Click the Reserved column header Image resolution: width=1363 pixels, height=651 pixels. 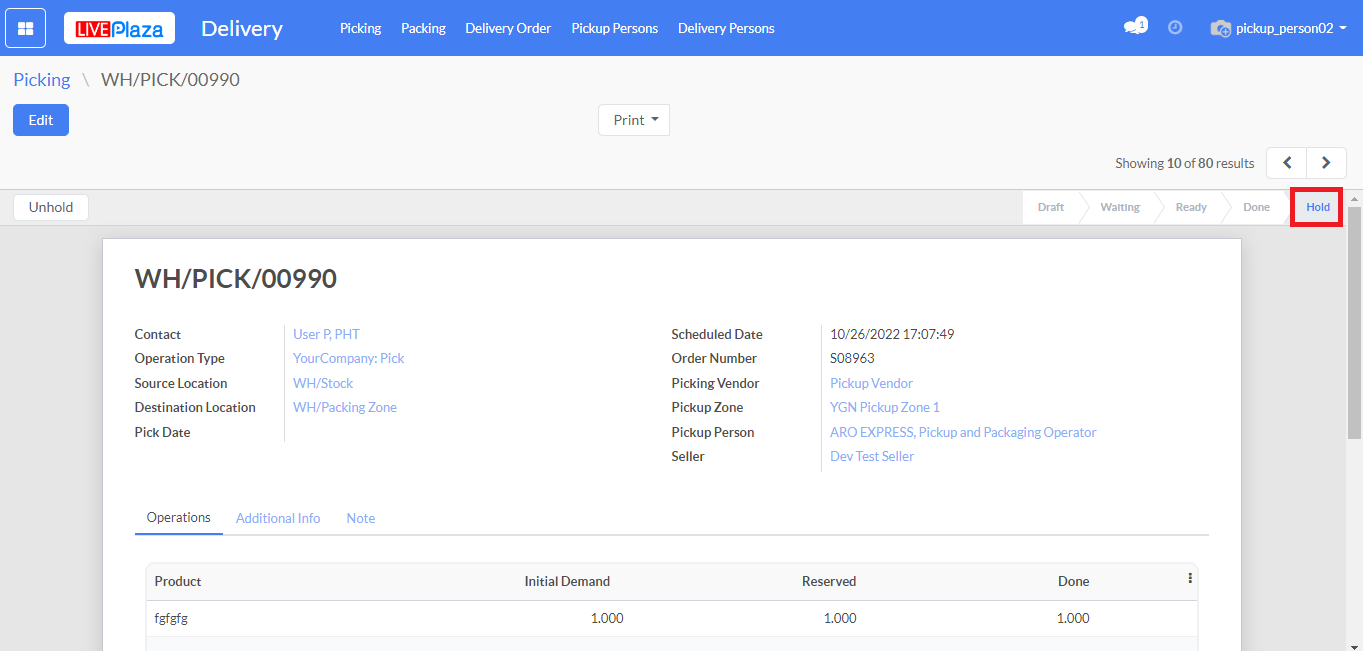(x=829, y=581)
